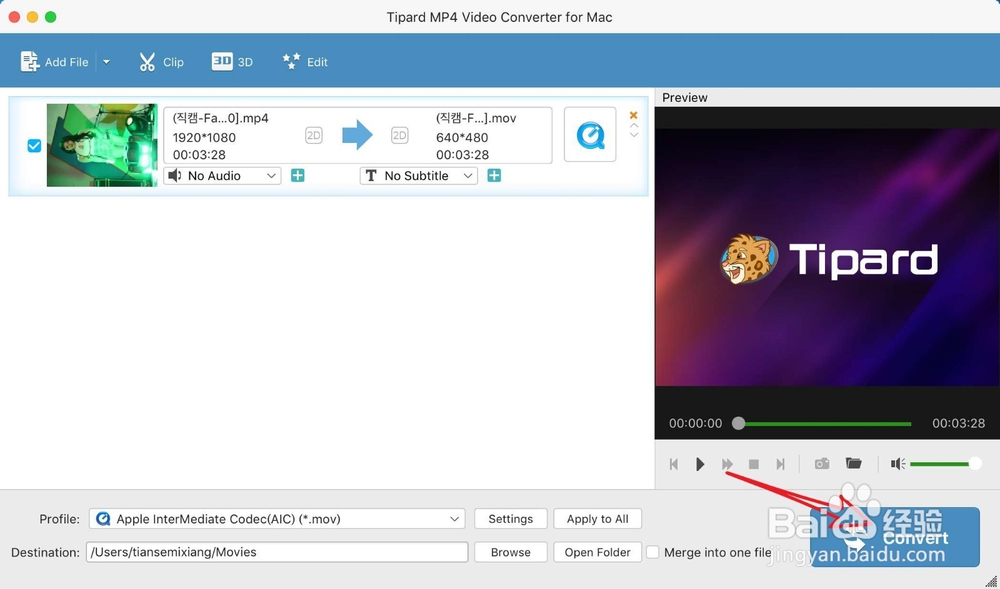Click the source filename .mp4 text
The width and height of the screenshot is (1000, 589).
(x=221, y=119)
